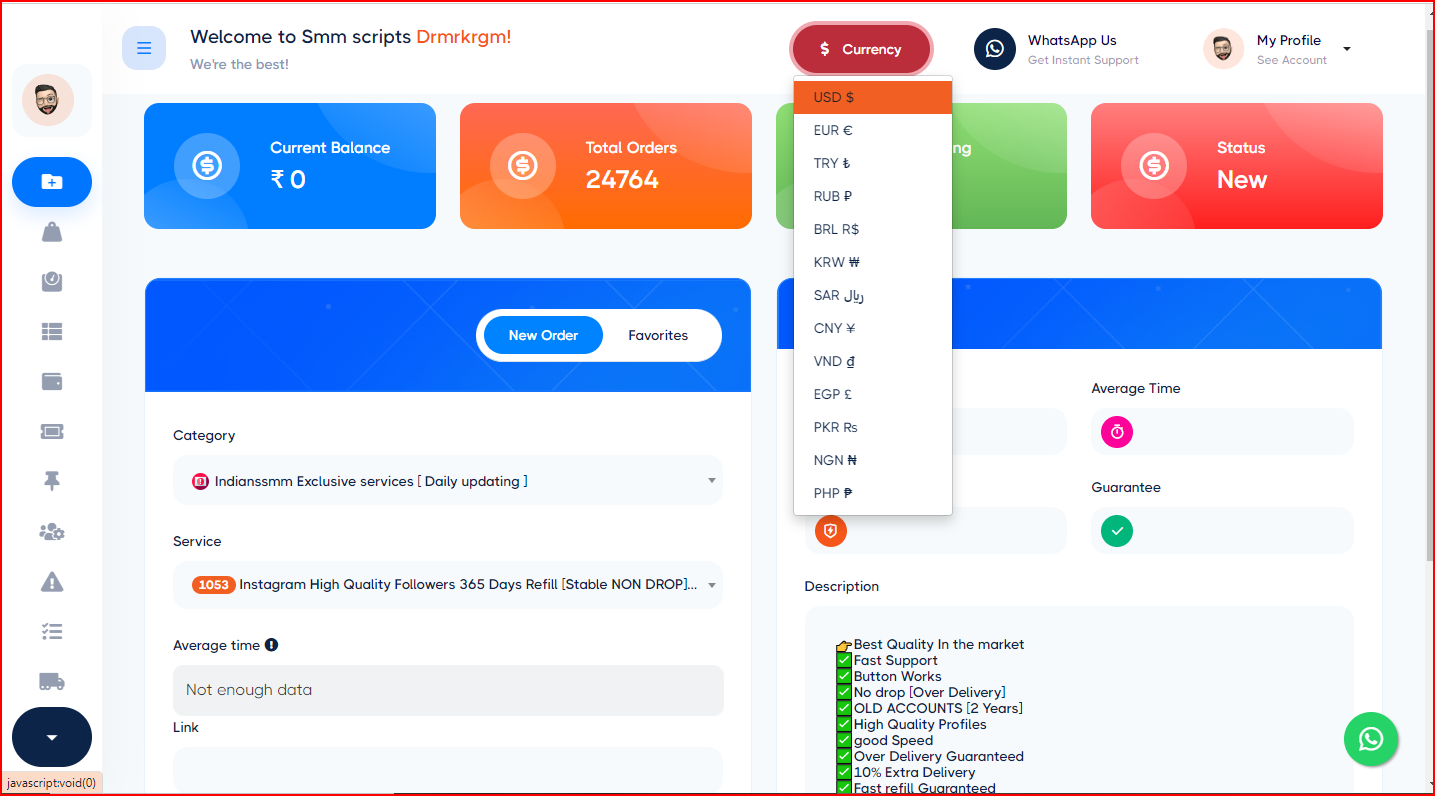Open the new order folder-plus sidebar icon
The width and height of the screenshot is (1435, 796).
[52, 182]
